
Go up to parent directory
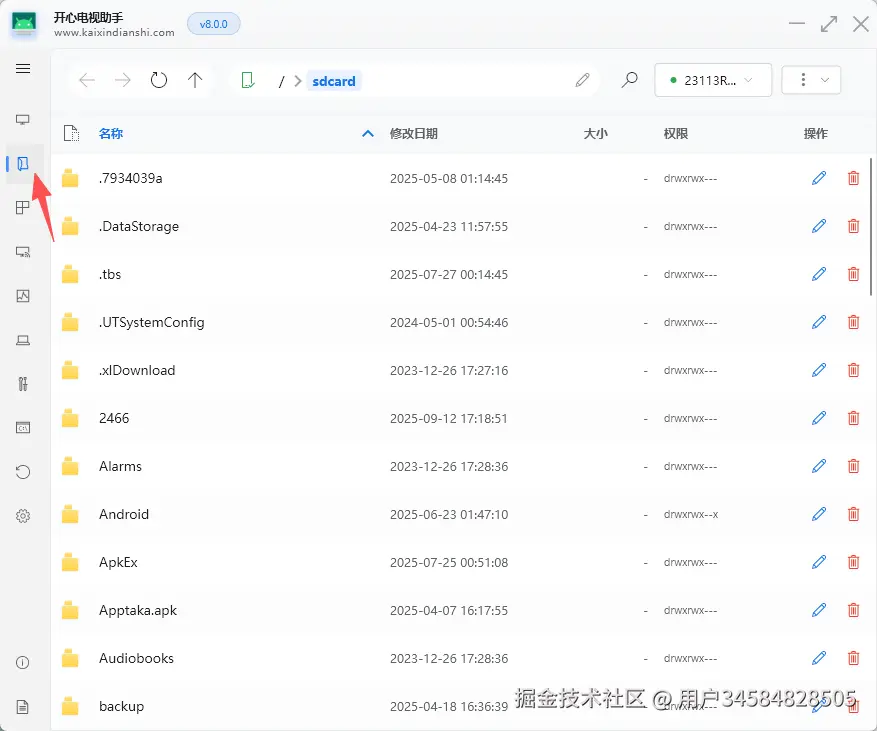click(195, 81)
